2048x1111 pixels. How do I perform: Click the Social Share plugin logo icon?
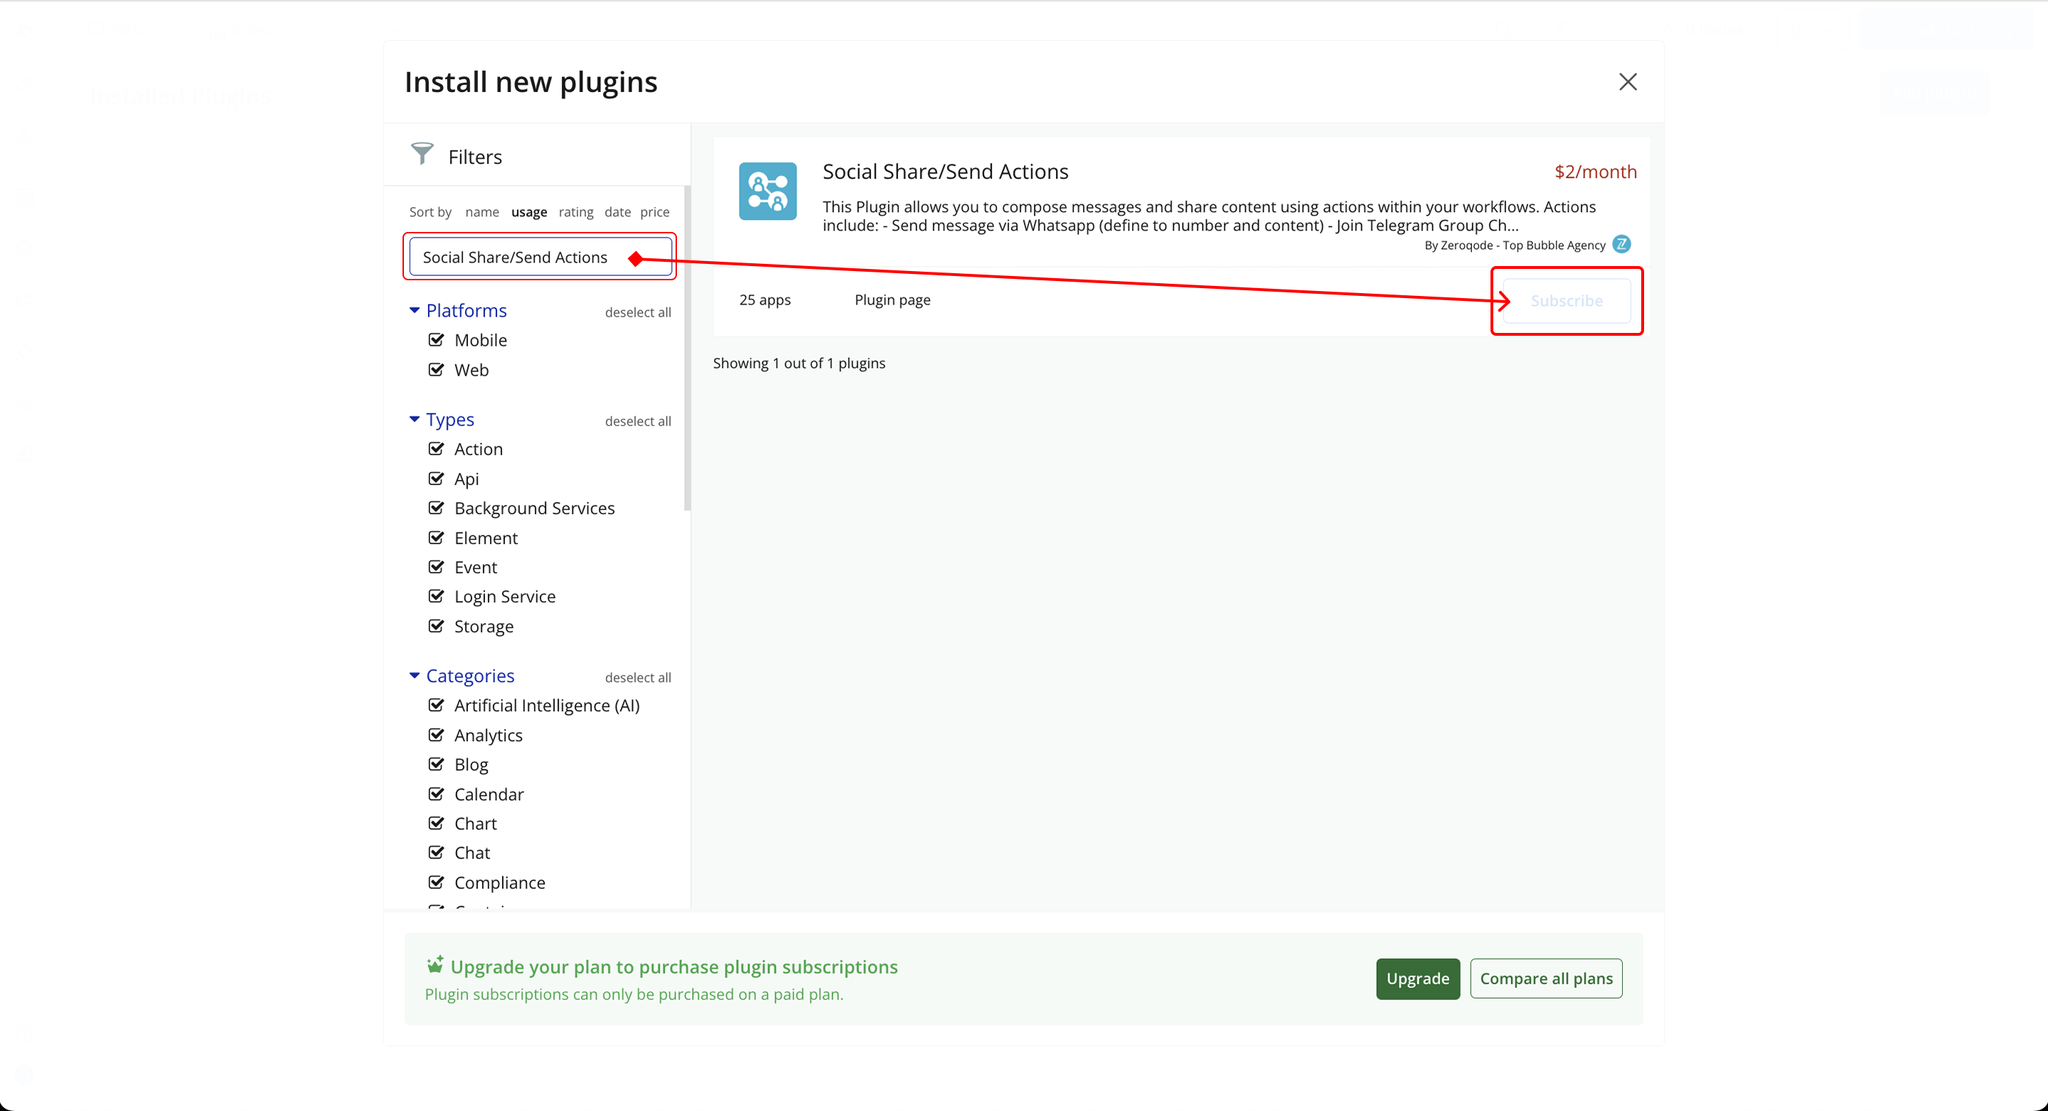pyautogui.click(x=767, y=191)
